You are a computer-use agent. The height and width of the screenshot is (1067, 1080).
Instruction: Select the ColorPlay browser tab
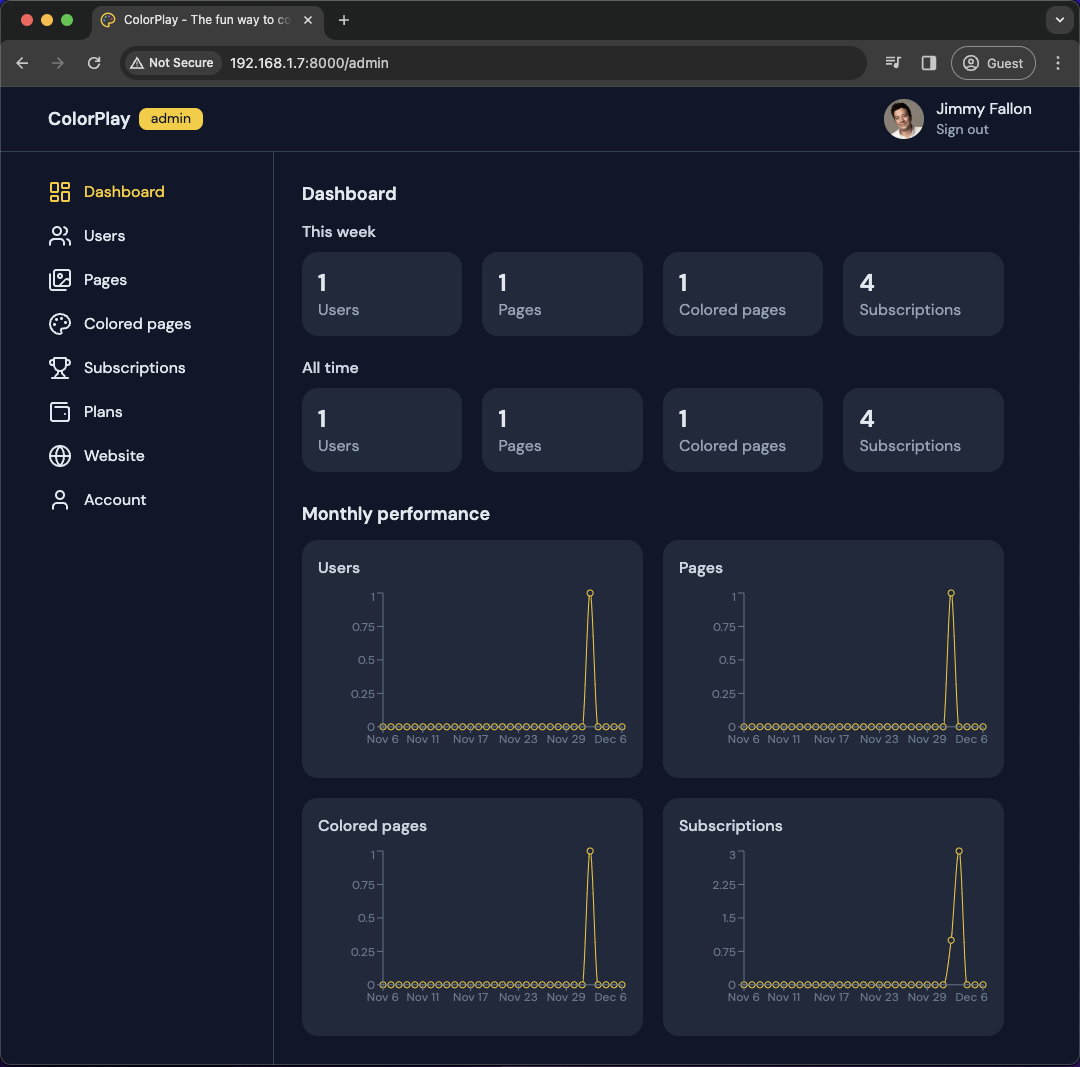pos(200,20)
